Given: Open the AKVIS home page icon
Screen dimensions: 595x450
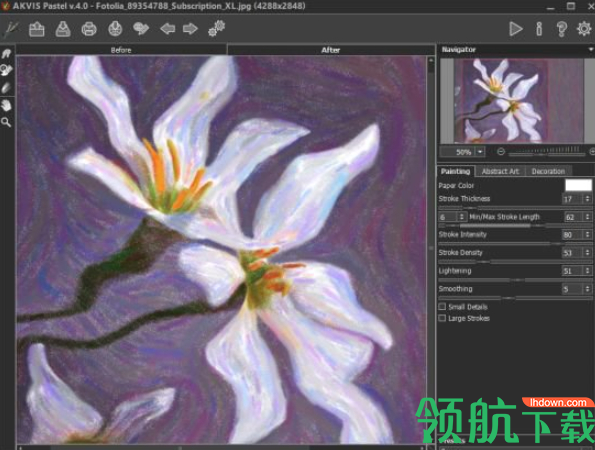Looking at the screenshot, I should pyautogui.click(x=11, y=29).
